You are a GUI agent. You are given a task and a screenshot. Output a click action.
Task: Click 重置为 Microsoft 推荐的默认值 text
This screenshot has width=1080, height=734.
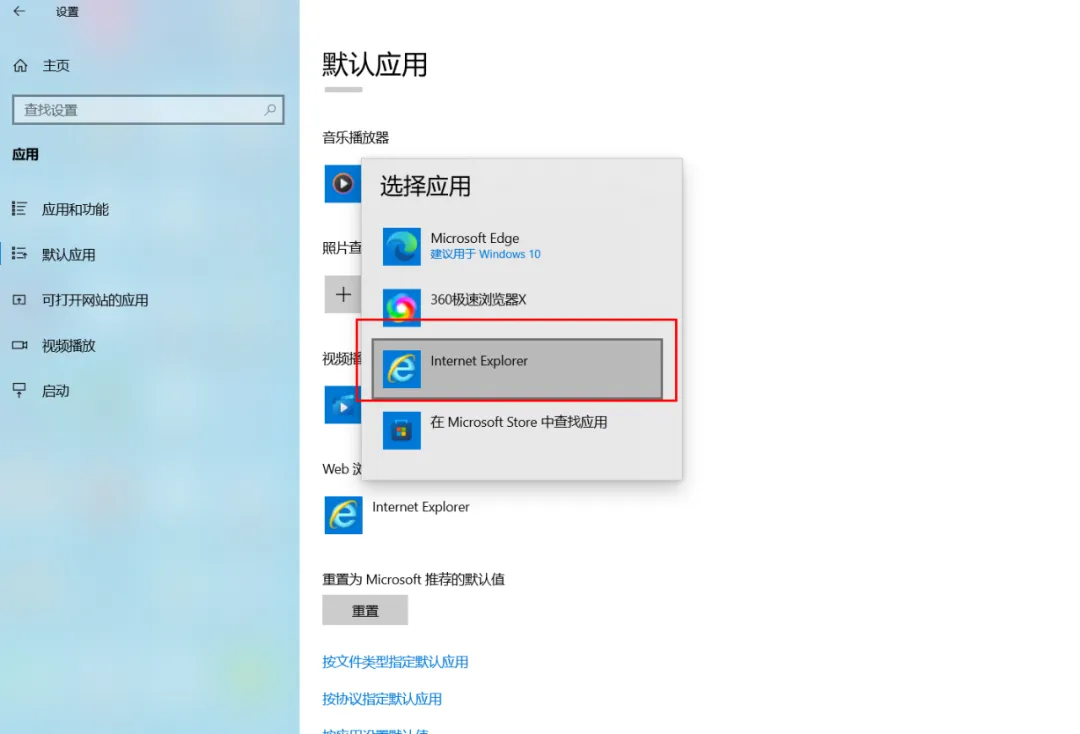(x=413, y=579)
